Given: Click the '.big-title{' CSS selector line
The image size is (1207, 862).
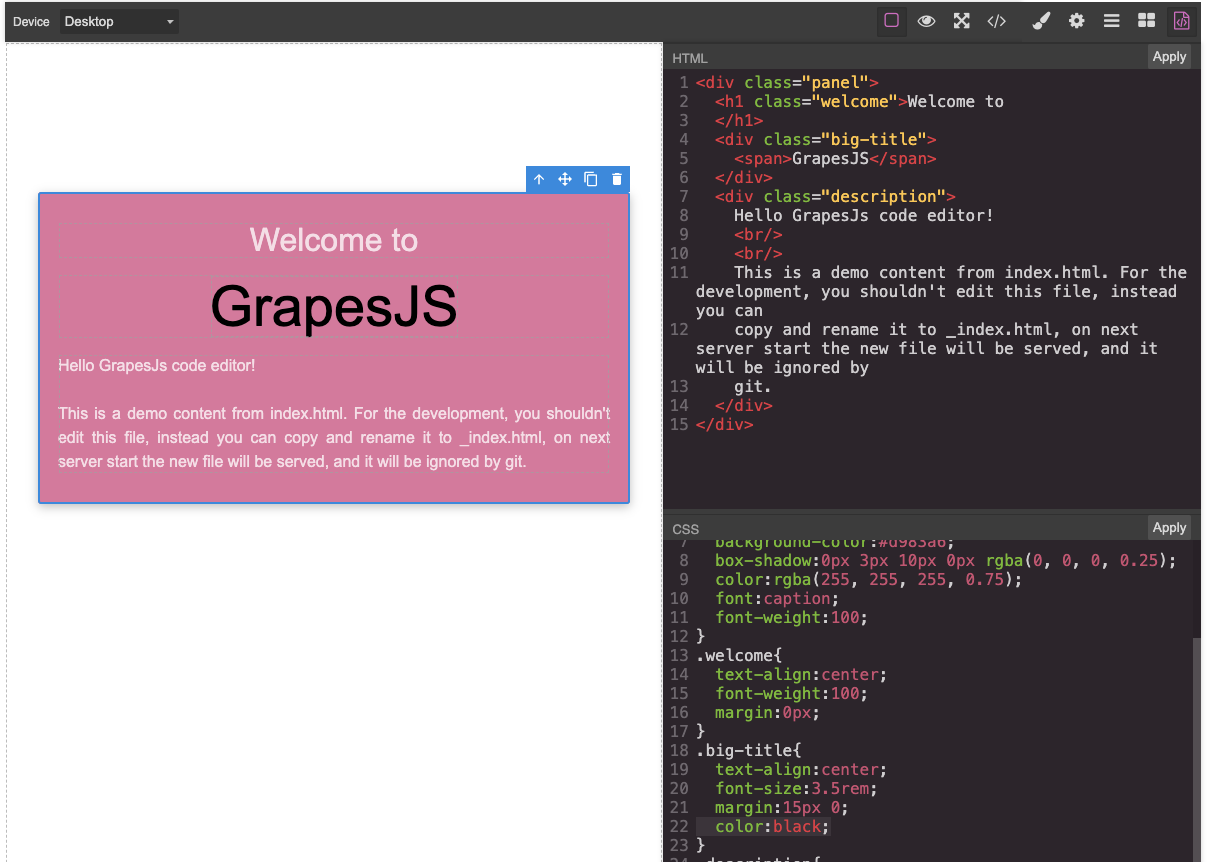Looking at the screenshot, I should point(749,751).
